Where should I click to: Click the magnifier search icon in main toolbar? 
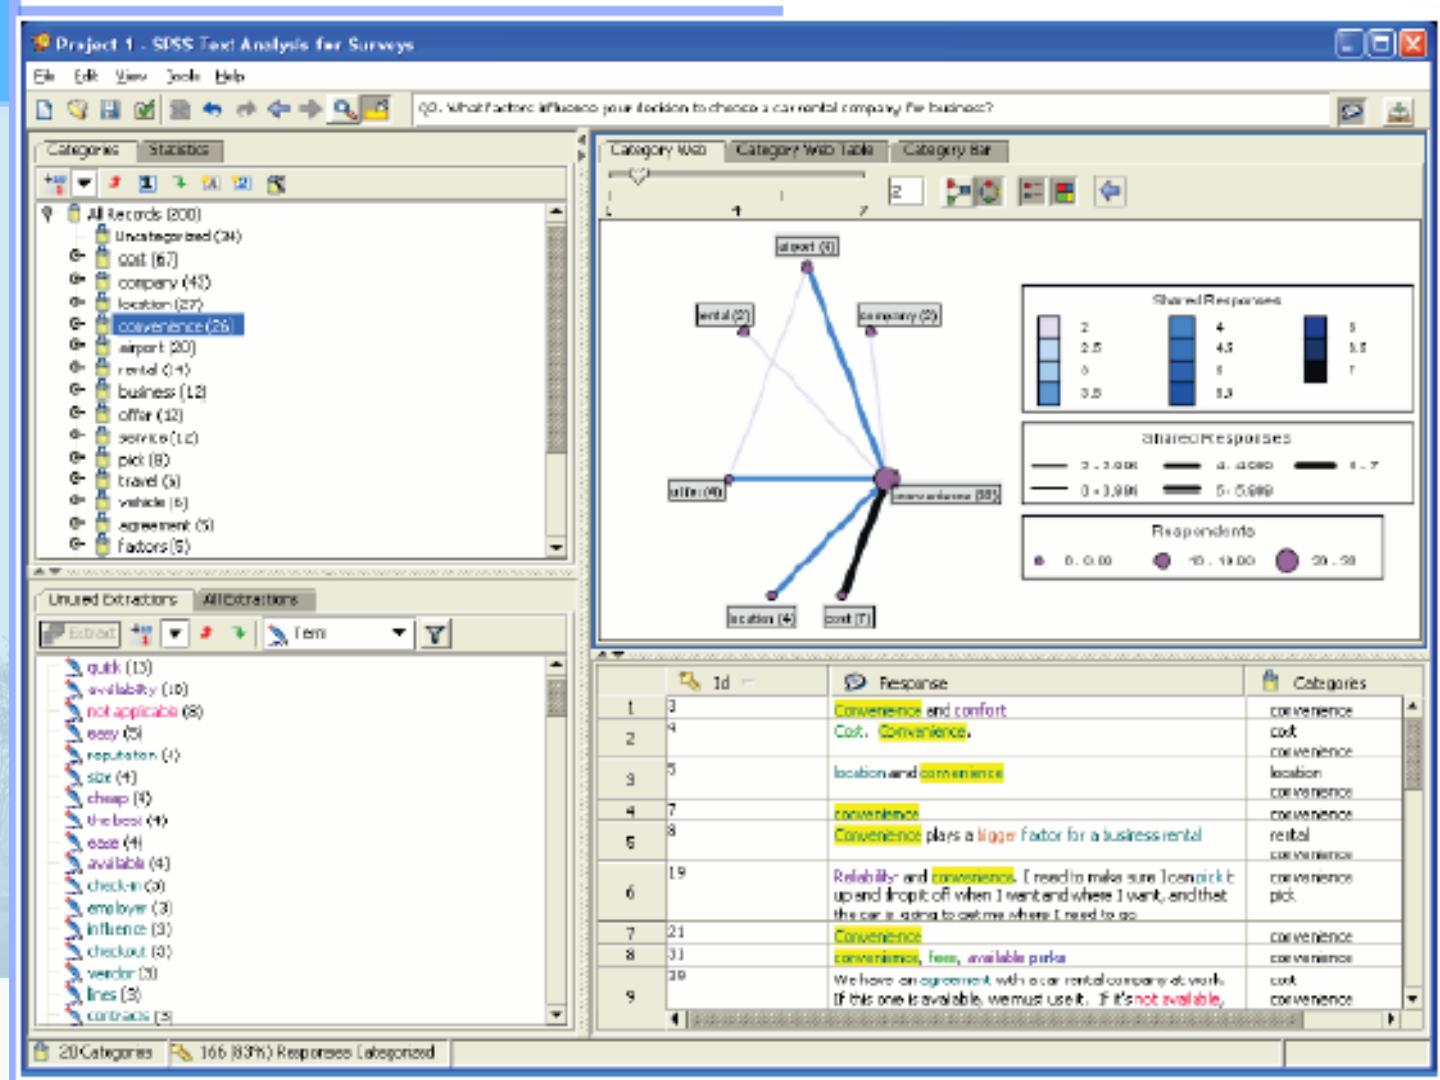pyautogui.click(x=344, y=109)
